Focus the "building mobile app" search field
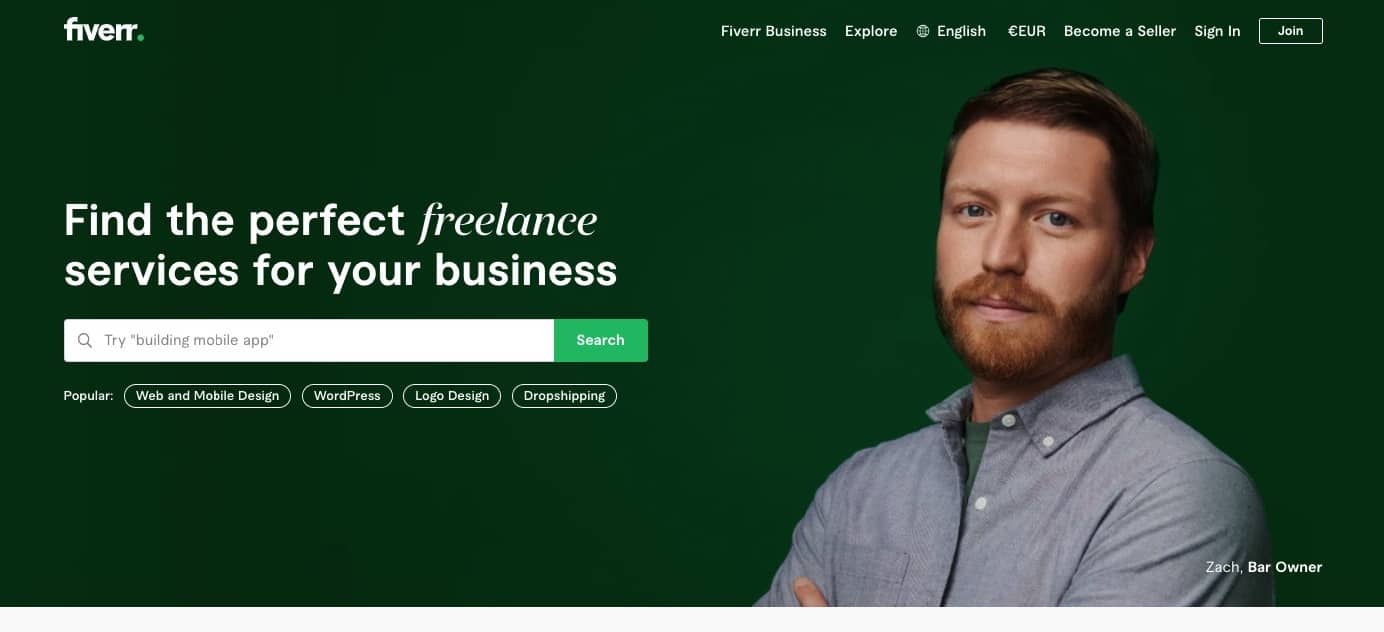The image size is (1384, 632). click(309, 340)
